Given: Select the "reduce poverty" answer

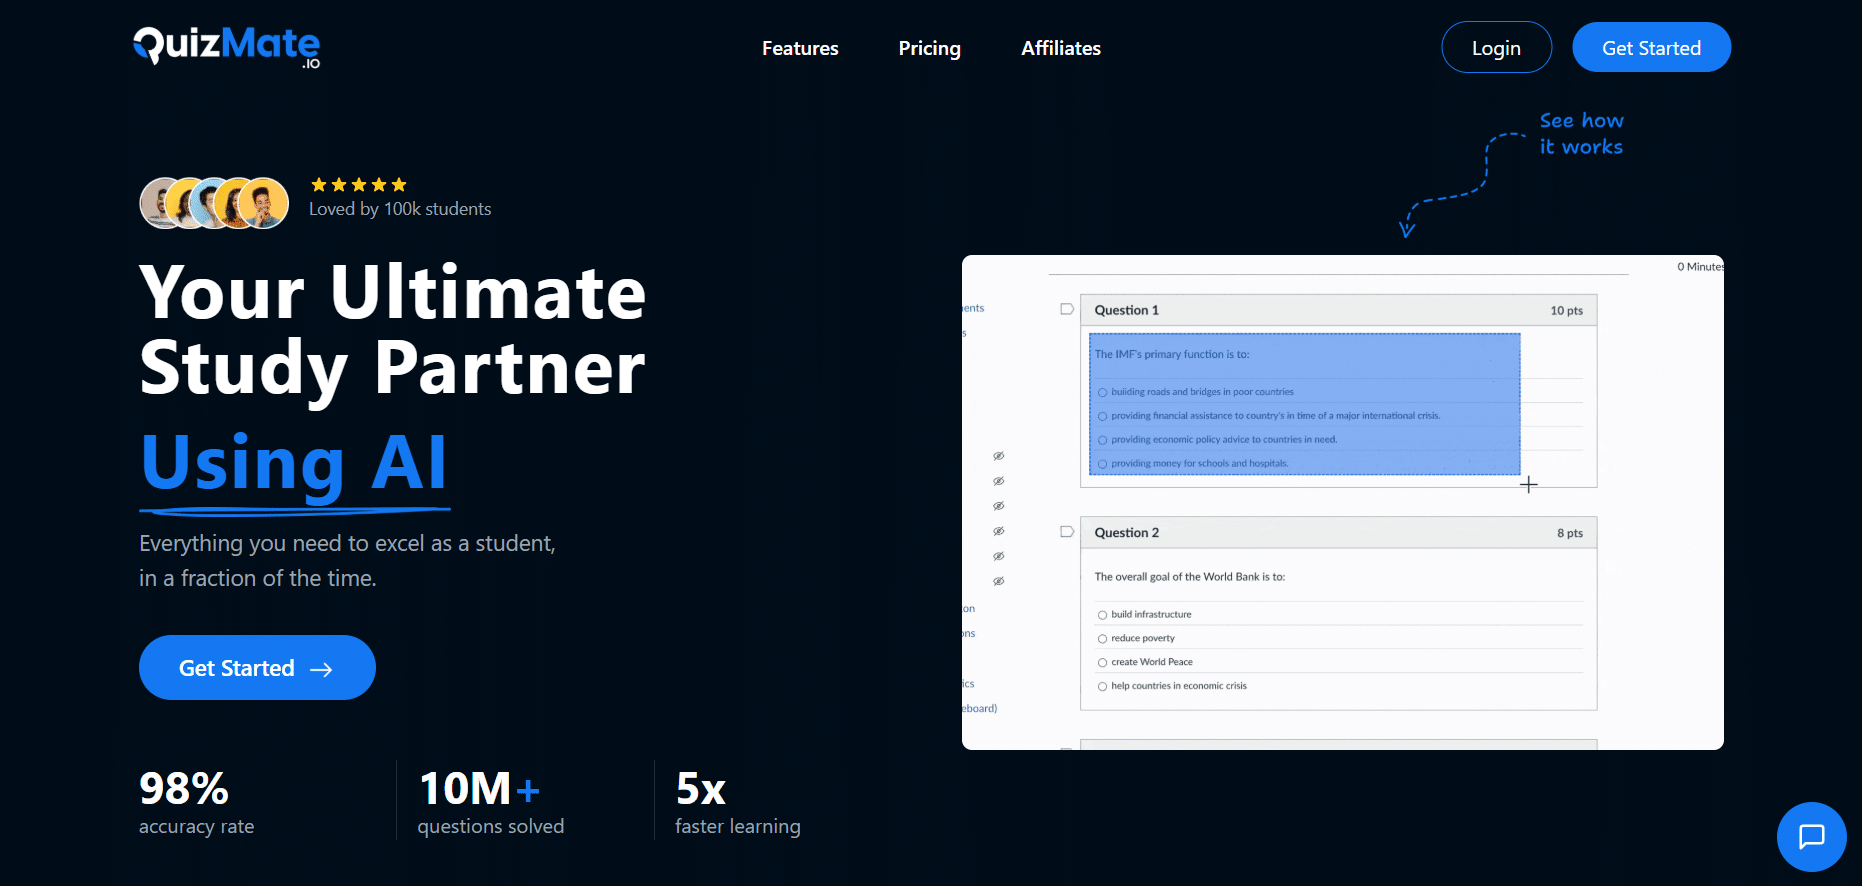Looking at the screenshot, I should pos(1102,639).
